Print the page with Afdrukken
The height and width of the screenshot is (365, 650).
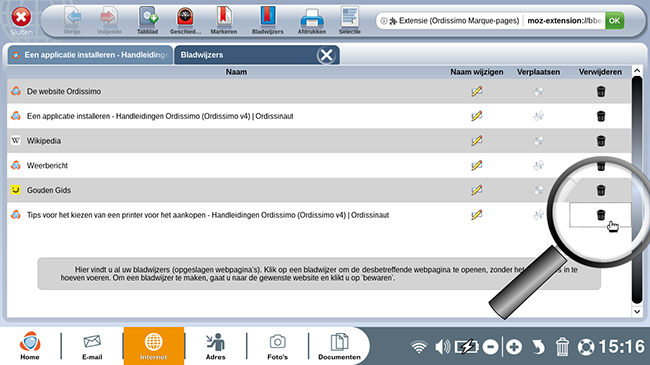coord(312,20)
